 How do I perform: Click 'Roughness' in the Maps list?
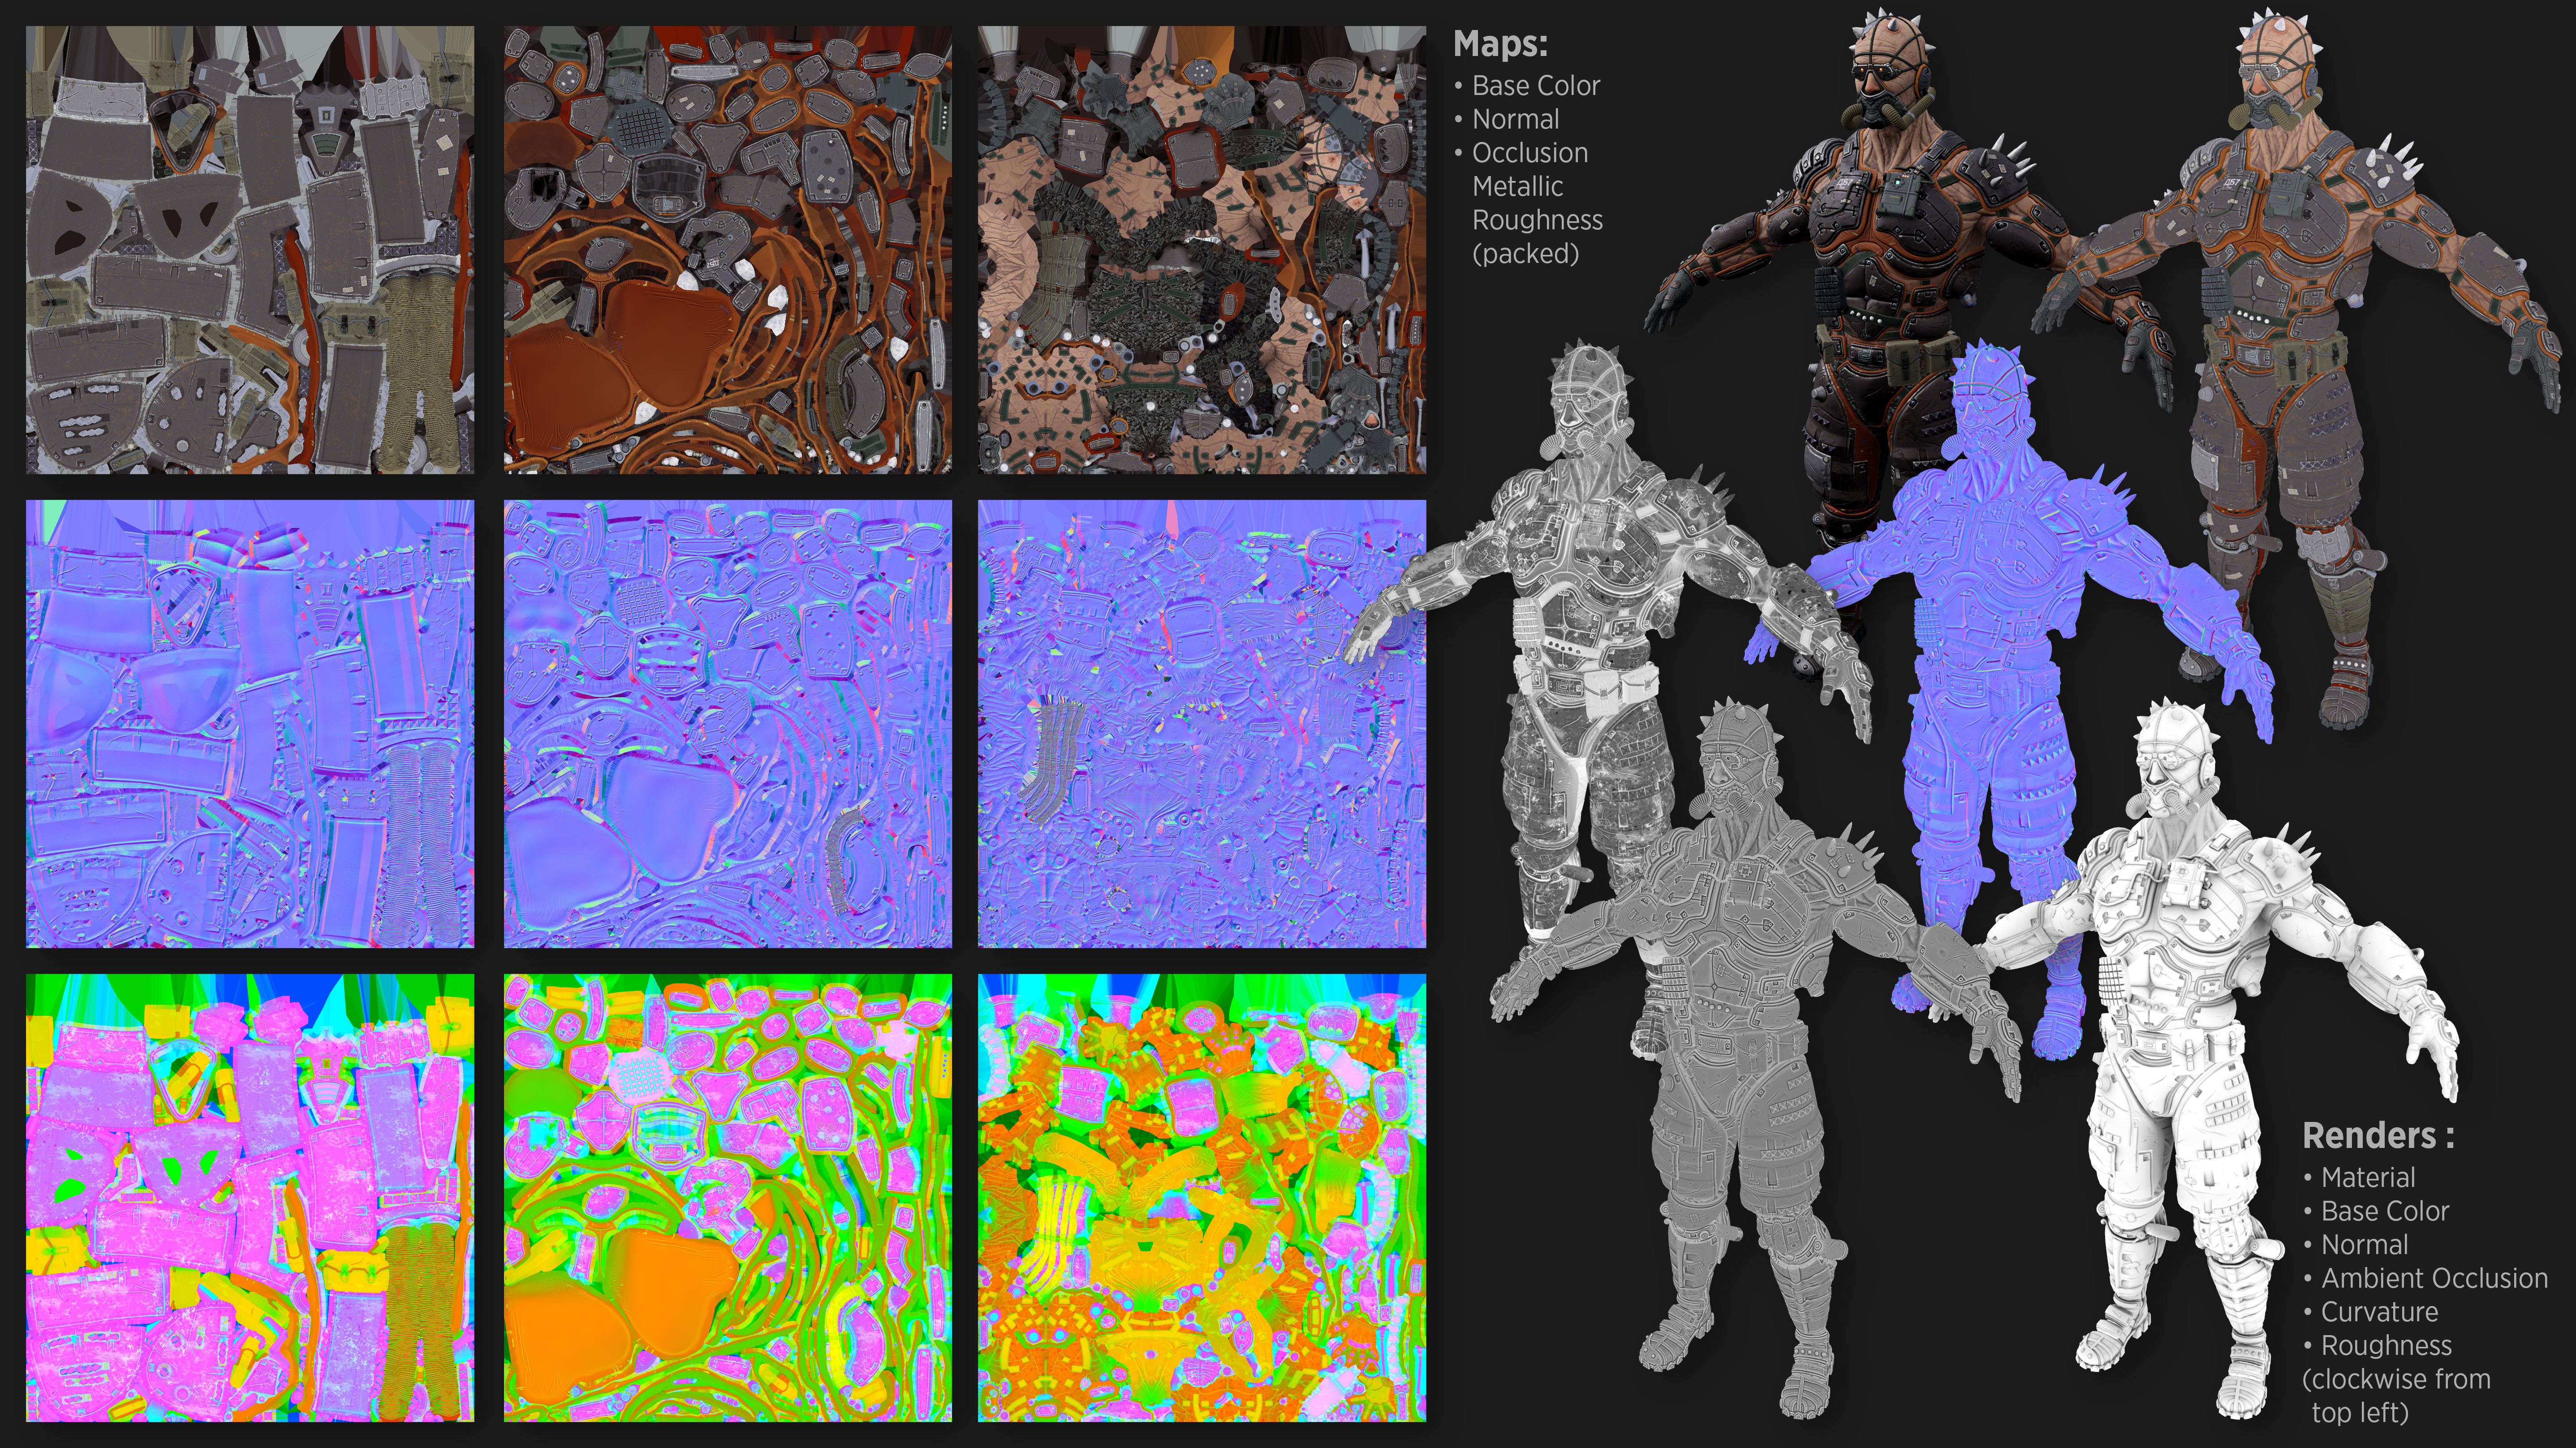coord(1537,220)
